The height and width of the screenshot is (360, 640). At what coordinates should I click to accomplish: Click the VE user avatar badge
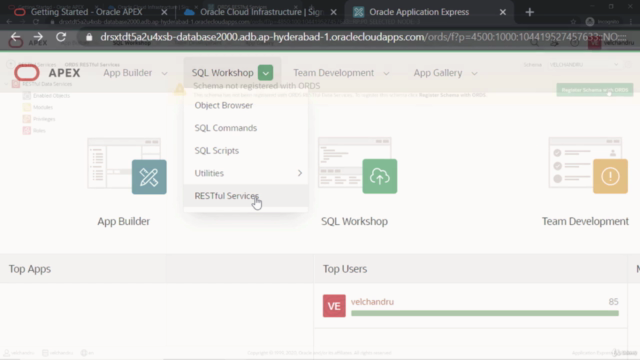[x=334, y=306]
